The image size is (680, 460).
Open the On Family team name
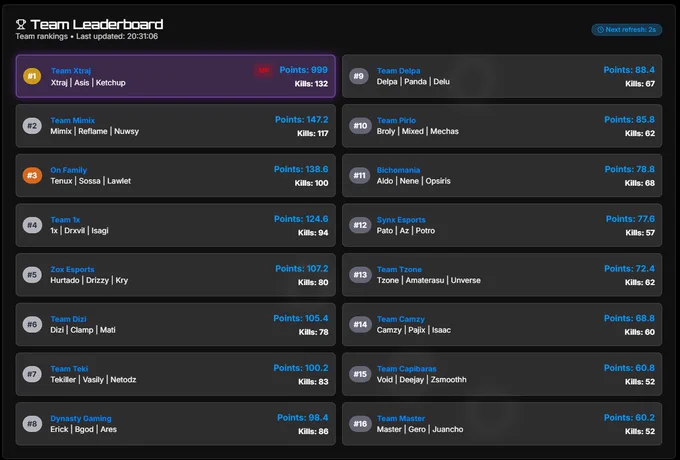coord(69,170)
